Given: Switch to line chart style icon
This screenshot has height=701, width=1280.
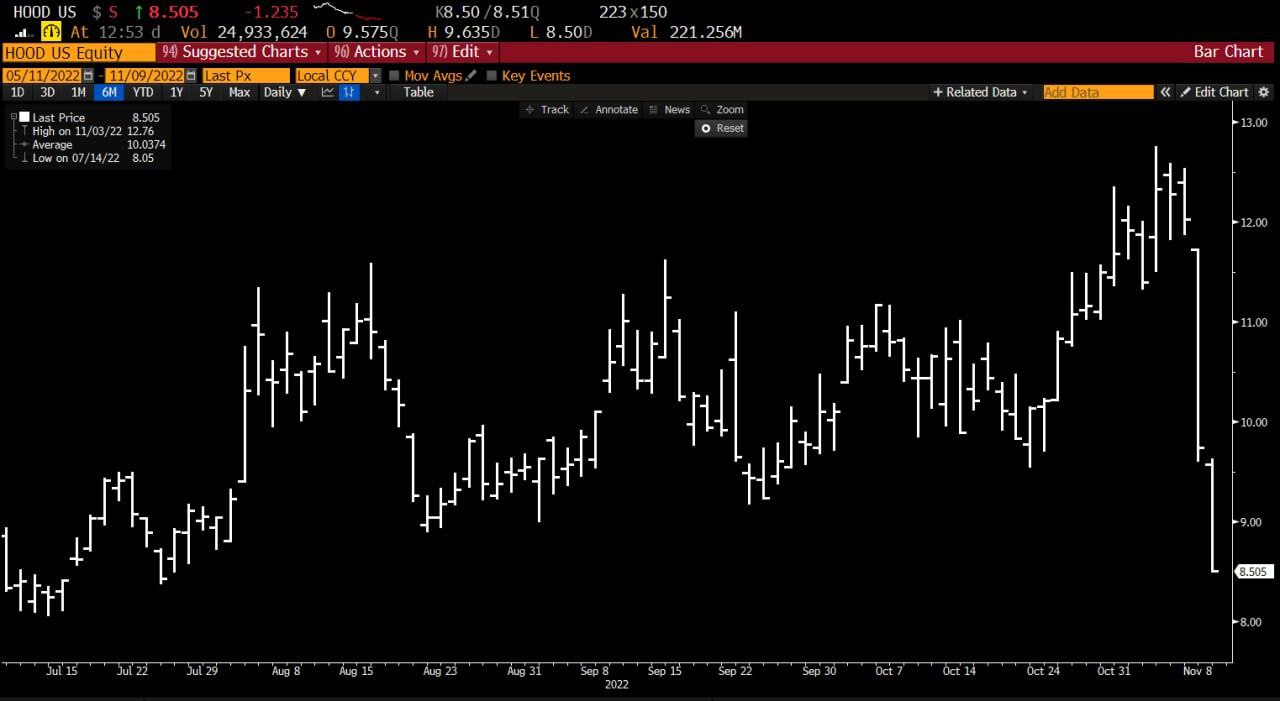Looking at the screenshot, I should [327, 92].
